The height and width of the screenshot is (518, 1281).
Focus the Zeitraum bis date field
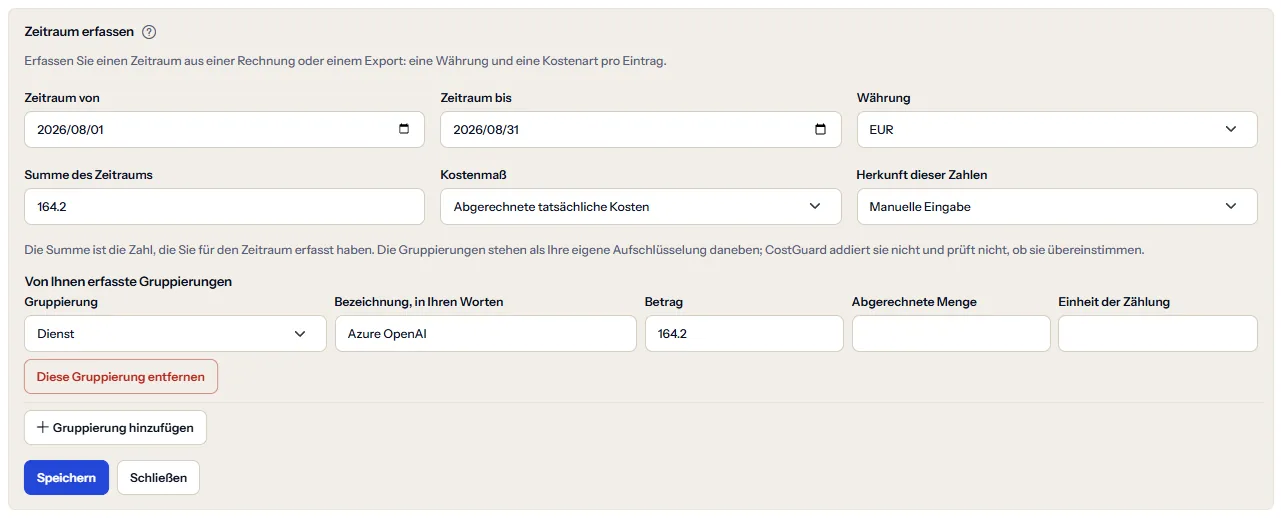pyautogui.click(x=641, y=129)
